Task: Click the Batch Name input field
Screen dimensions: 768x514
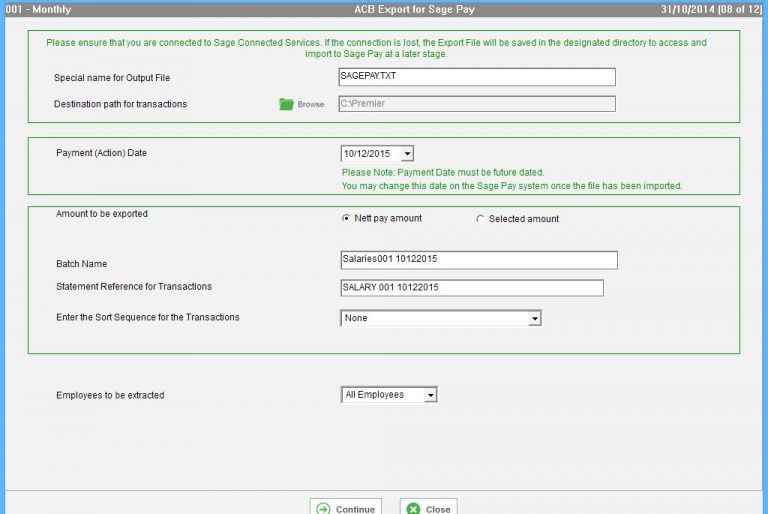Action: point(479,260)
